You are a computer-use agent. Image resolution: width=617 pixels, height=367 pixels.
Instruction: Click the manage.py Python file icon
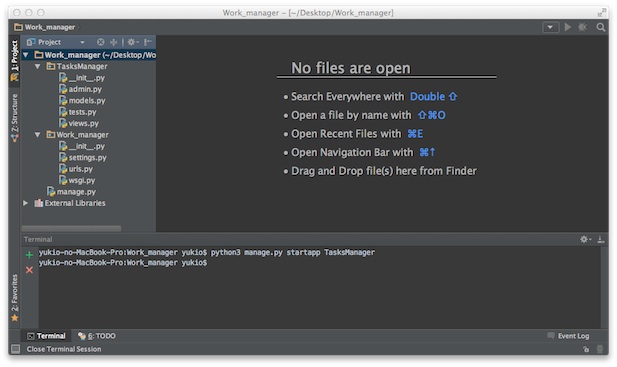51,192
